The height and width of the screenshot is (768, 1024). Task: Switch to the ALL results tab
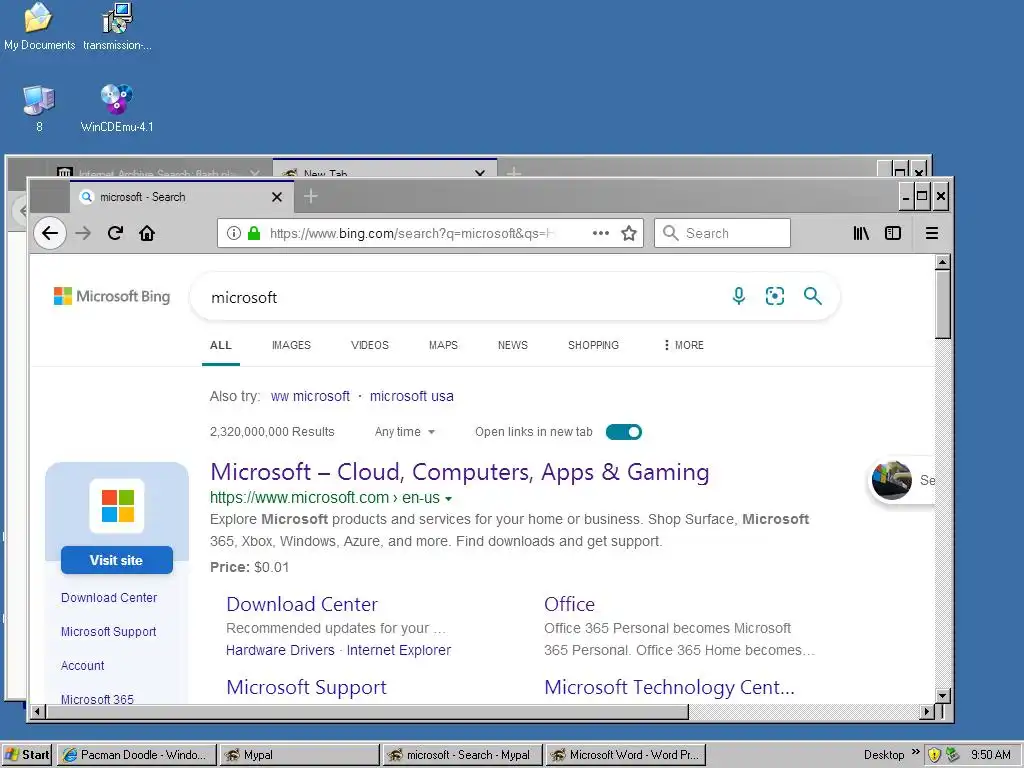tap(221, 345)
